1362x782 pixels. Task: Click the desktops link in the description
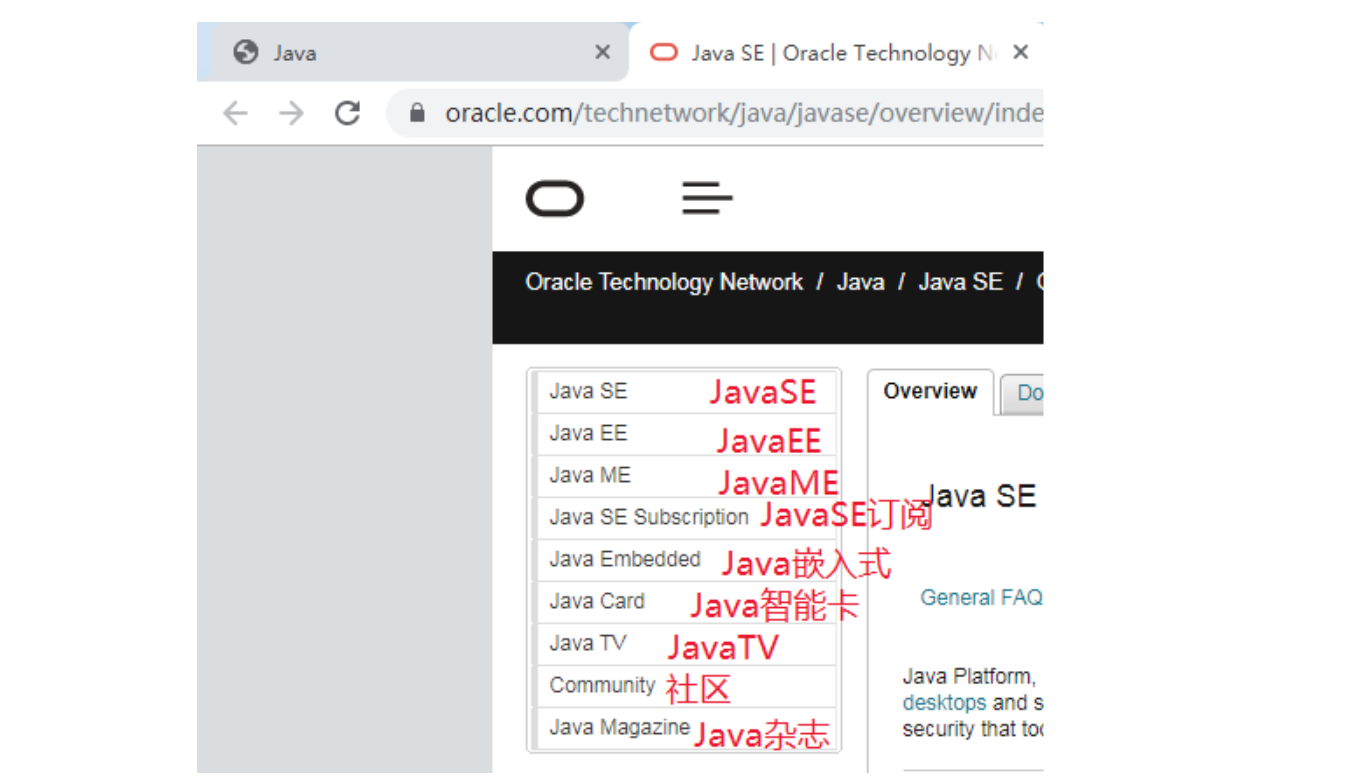click(944, 702)
